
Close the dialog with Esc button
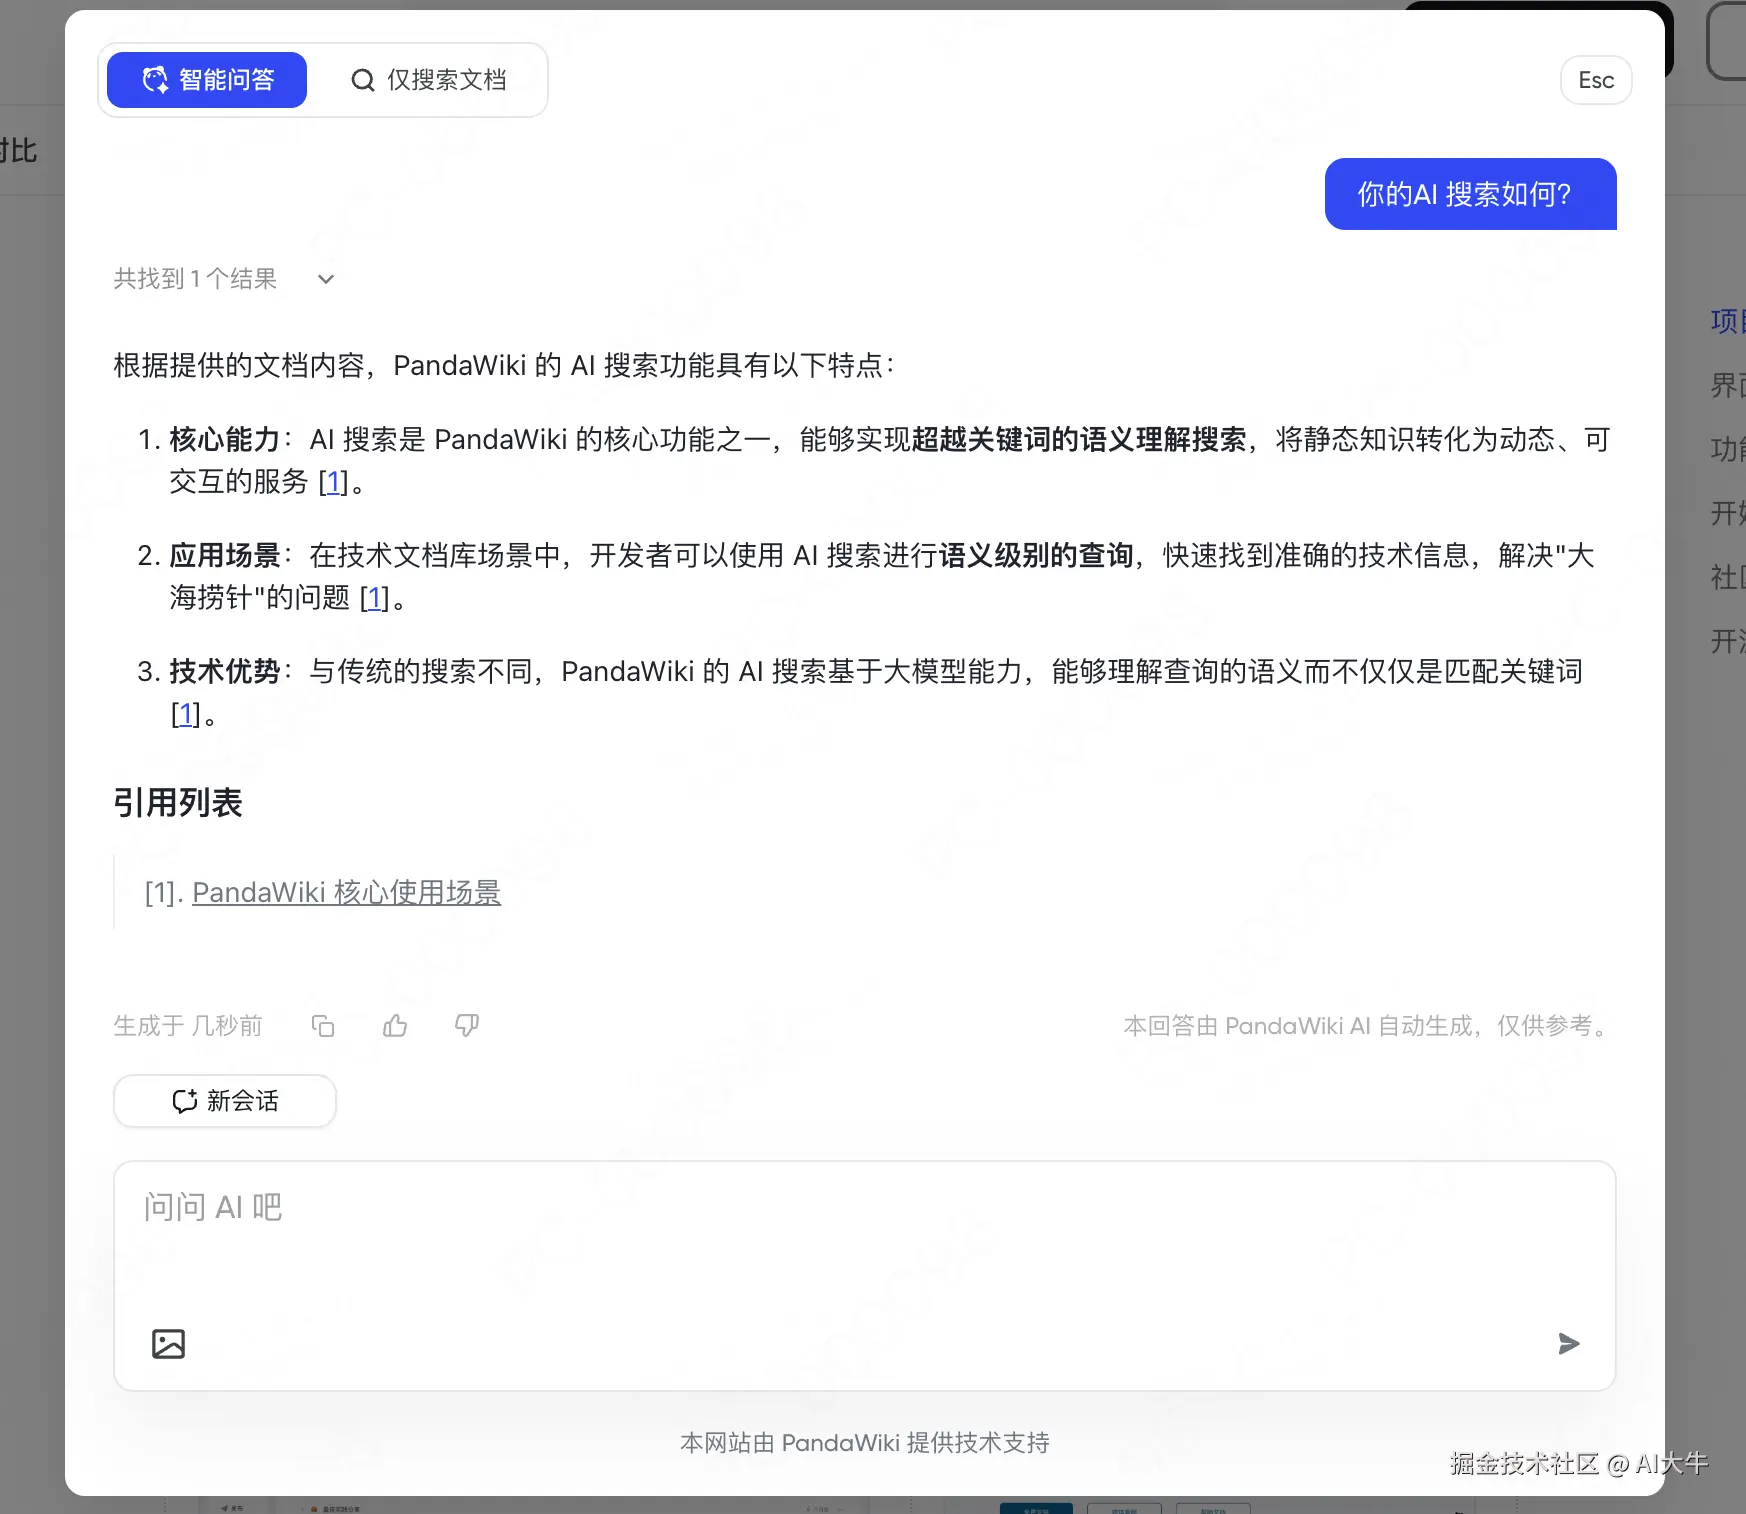click(x=1596, y=80)
